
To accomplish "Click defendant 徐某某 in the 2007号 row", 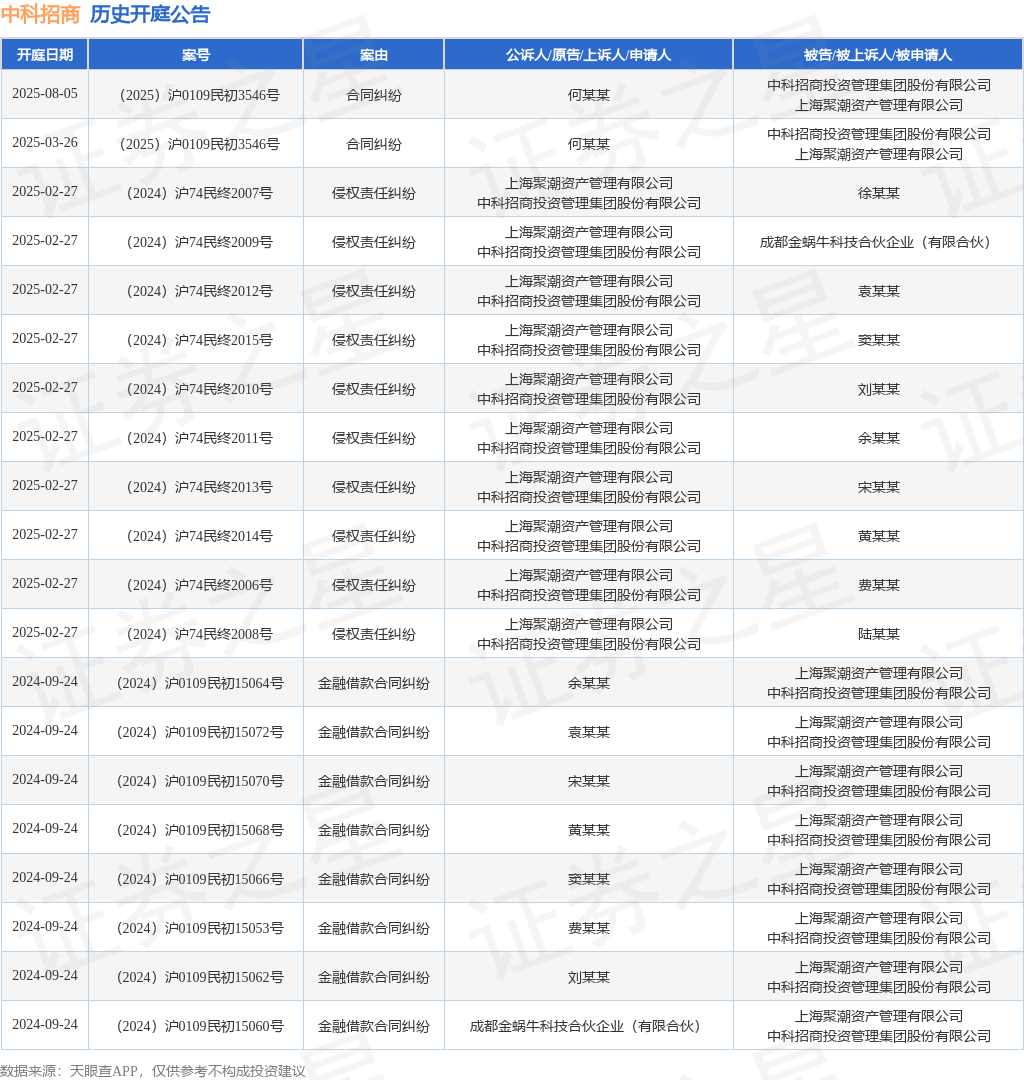I will click(x=878, y=194).
